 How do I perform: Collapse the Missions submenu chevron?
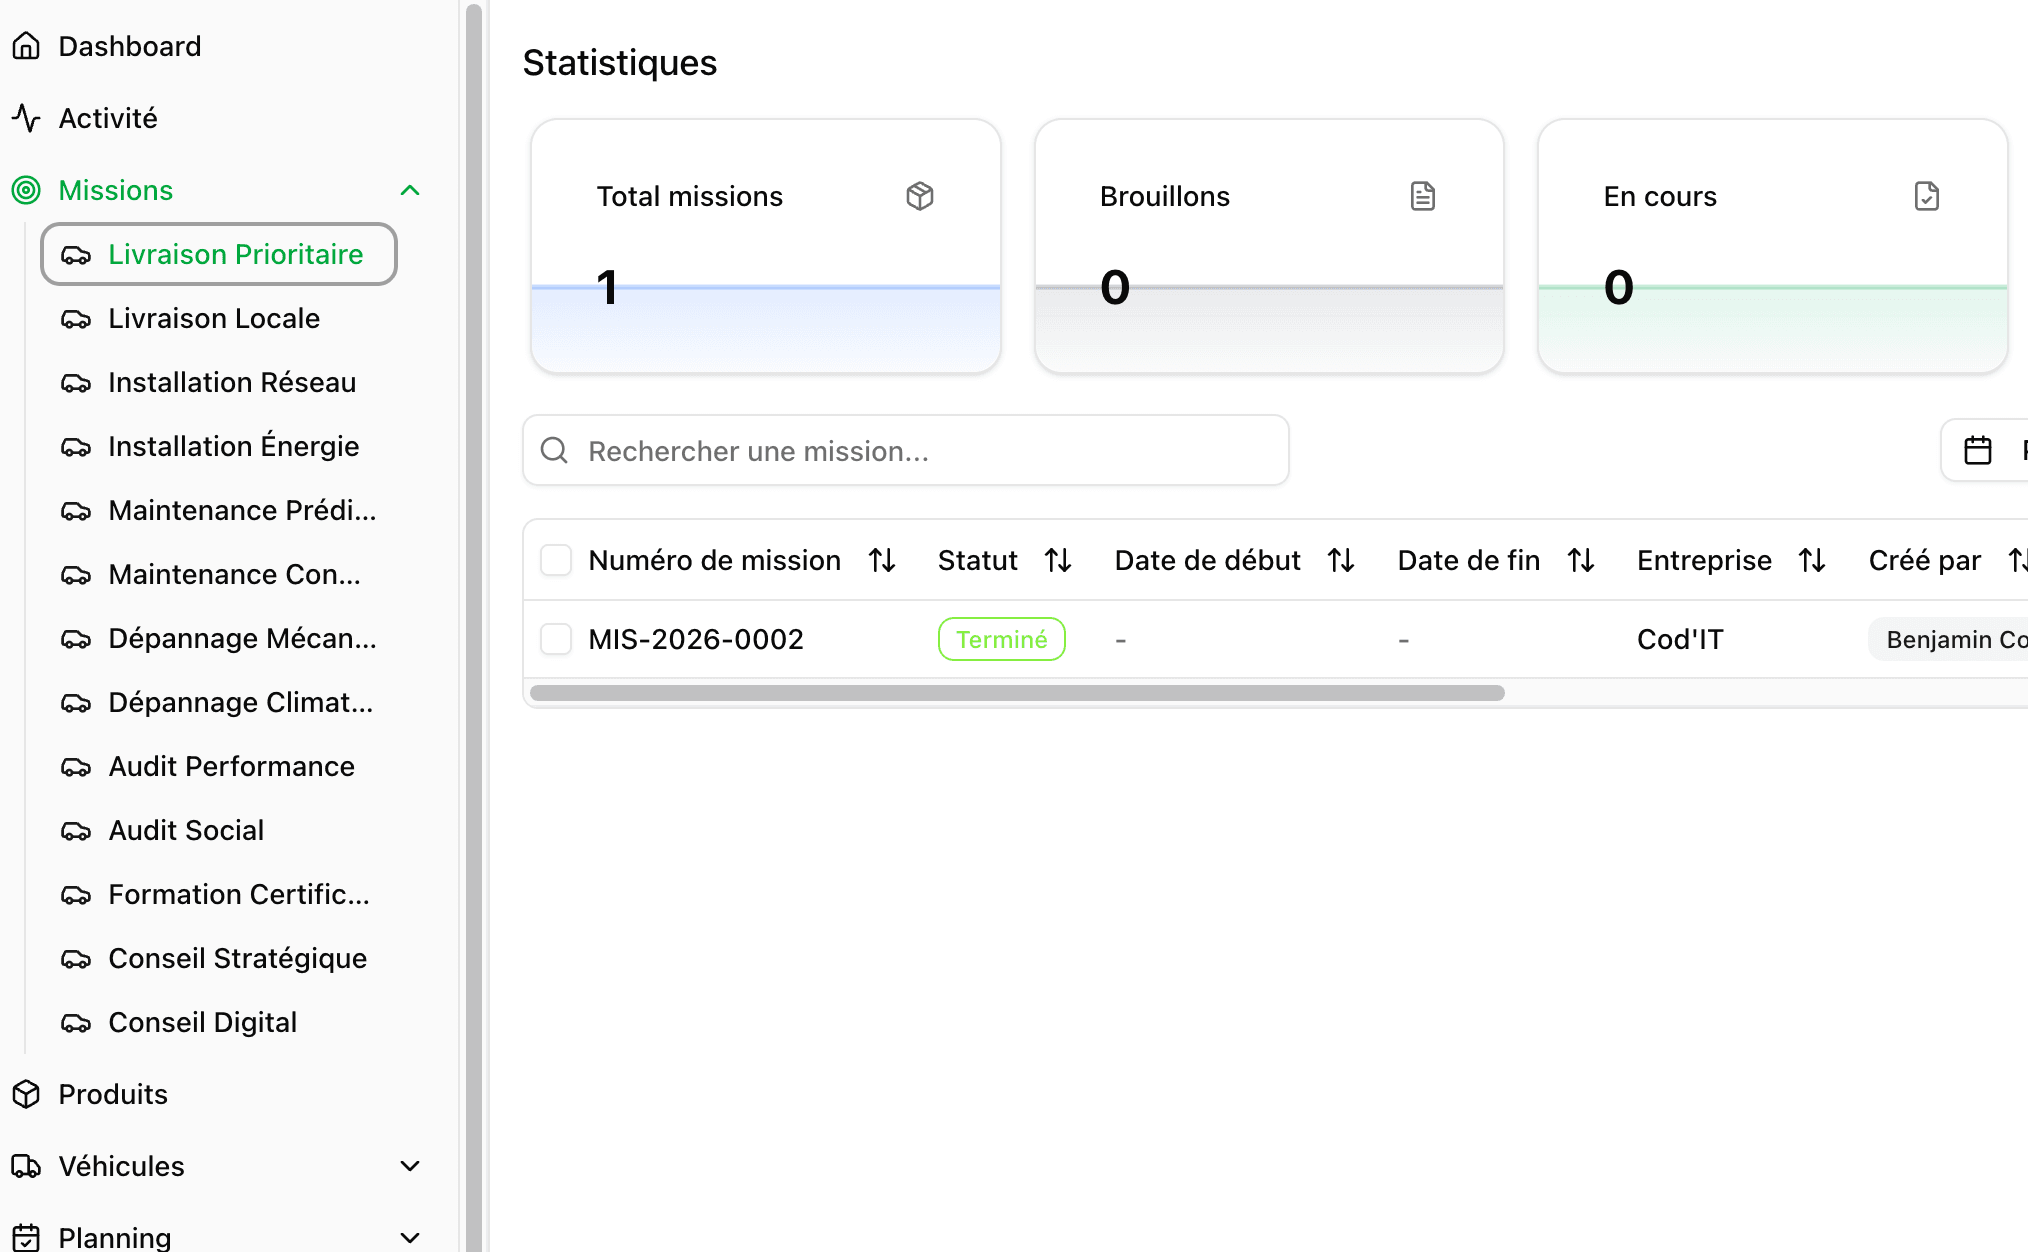coord(410,190)
